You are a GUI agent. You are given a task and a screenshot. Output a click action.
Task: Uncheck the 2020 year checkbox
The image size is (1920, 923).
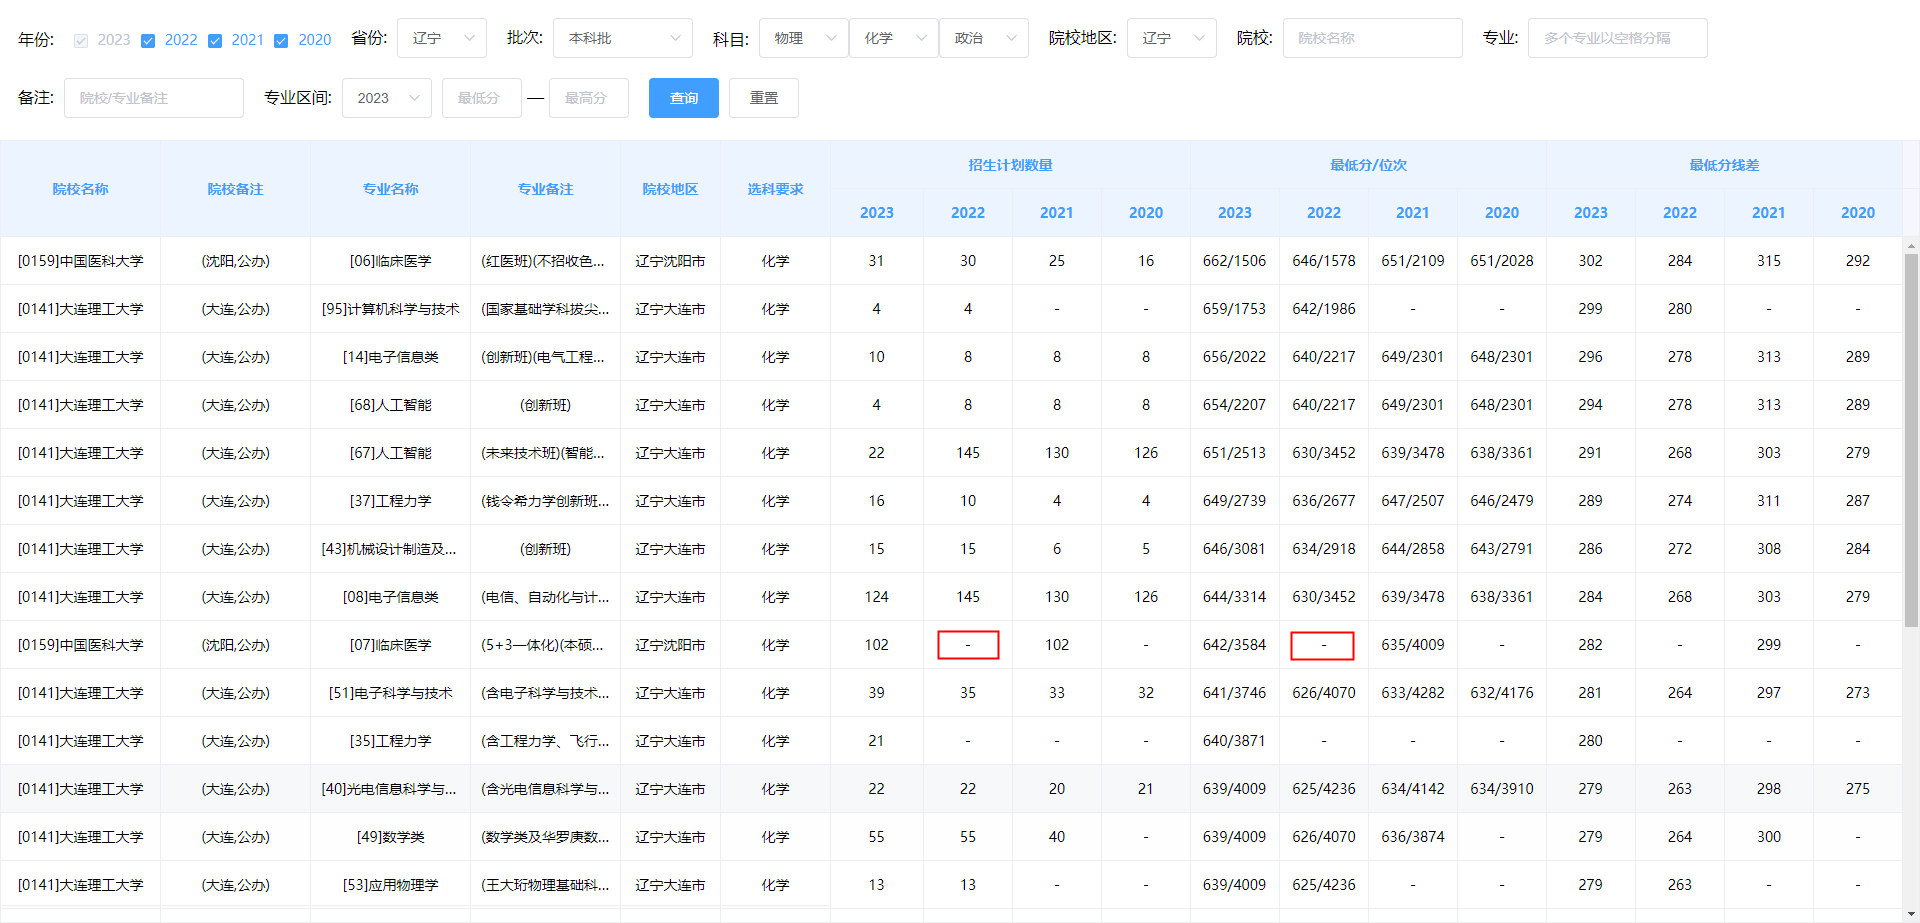pyautogui.click(x=281, y=40)
